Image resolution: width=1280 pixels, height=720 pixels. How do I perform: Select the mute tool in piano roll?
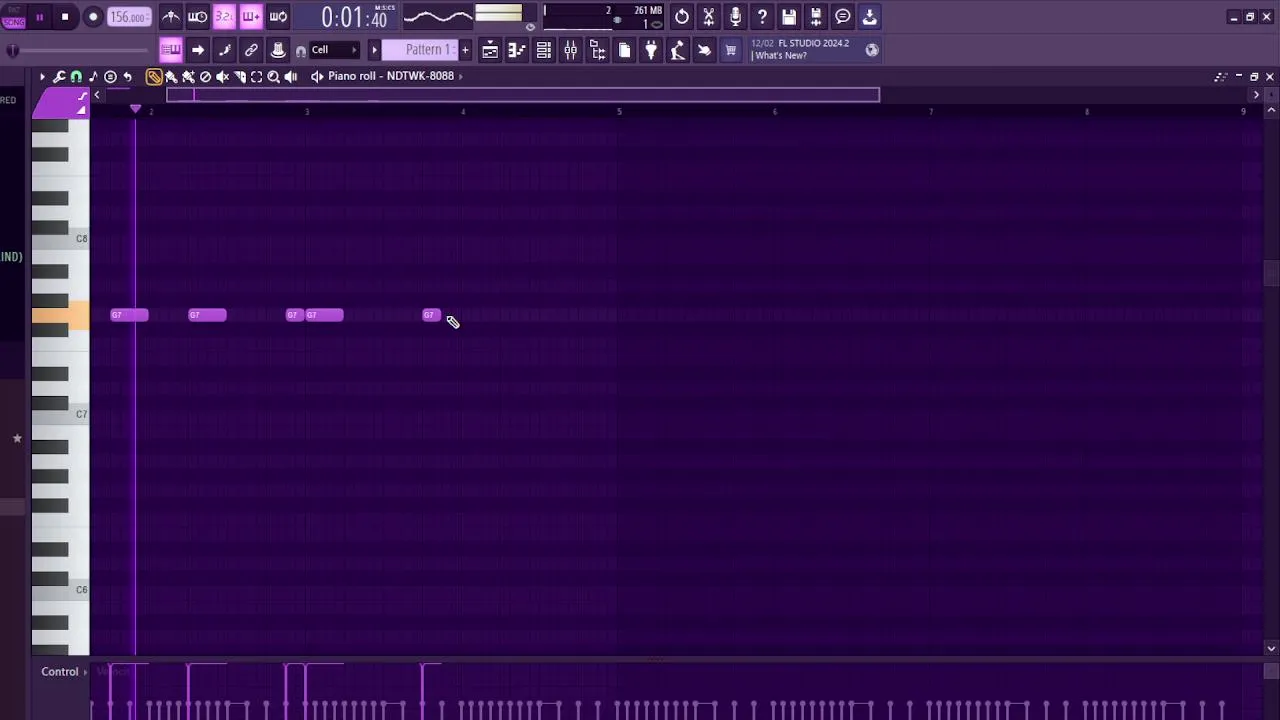pos(222,76)
